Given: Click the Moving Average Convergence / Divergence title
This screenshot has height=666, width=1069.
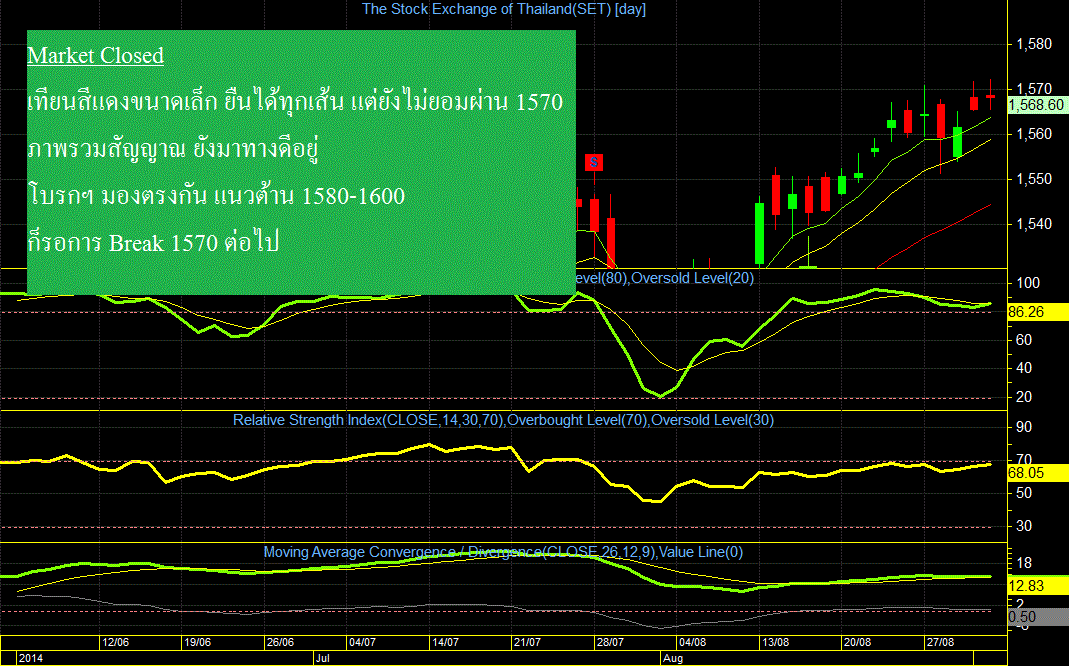Looking at the screenshot, I should [503, 552].
